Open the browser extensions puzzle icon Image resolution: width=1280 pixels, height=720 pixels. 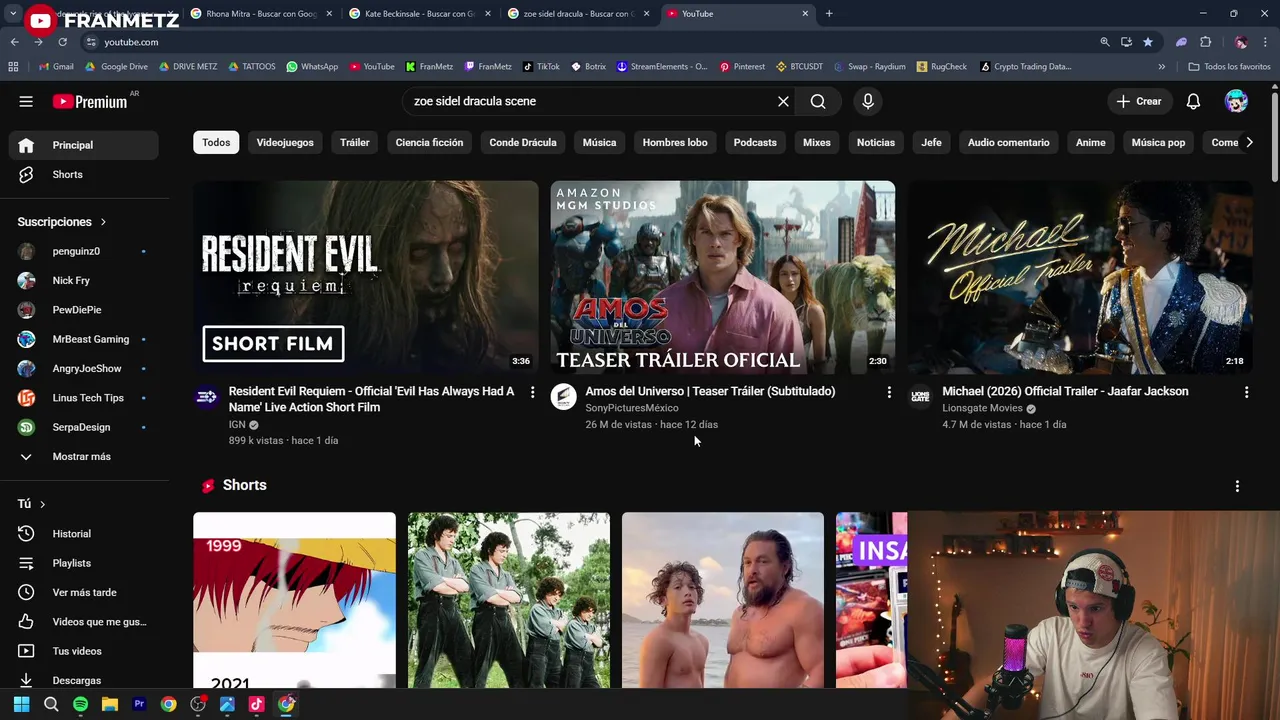click(1205, 42)
